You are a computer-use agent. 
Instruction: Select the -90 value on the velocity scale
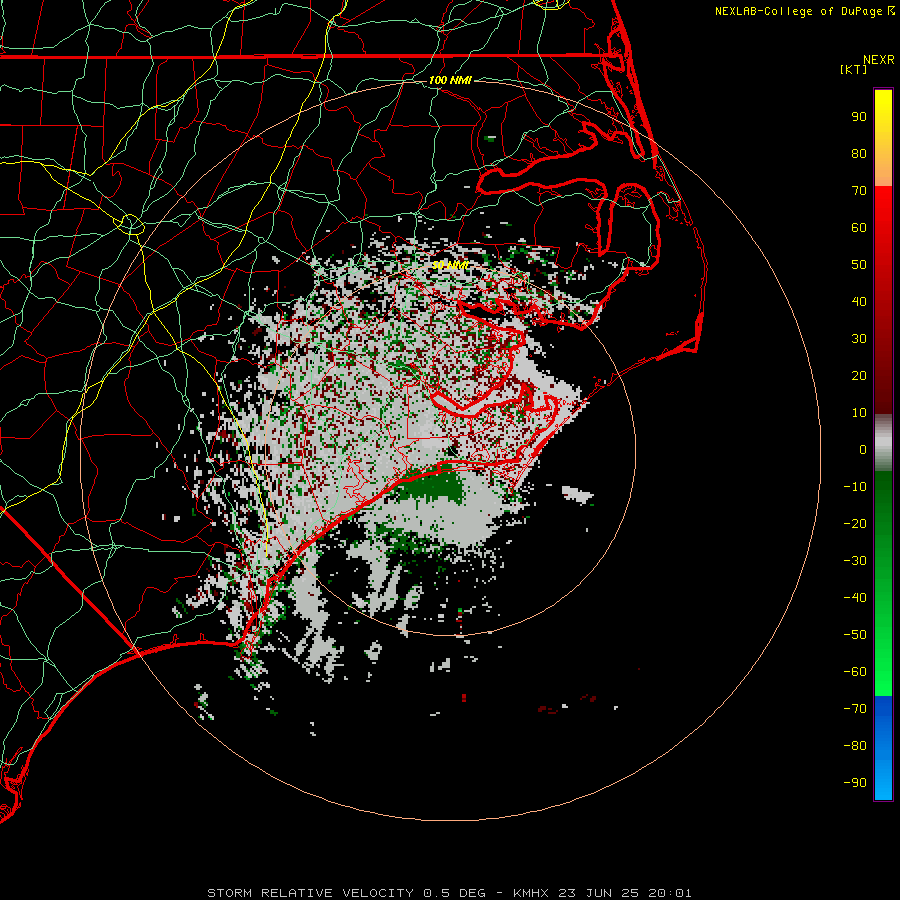[855, 783]
